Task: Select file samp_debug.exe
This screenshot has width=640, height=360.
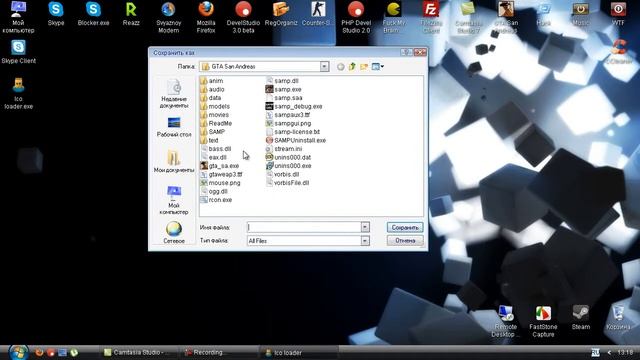Action: tap(294, 107)
